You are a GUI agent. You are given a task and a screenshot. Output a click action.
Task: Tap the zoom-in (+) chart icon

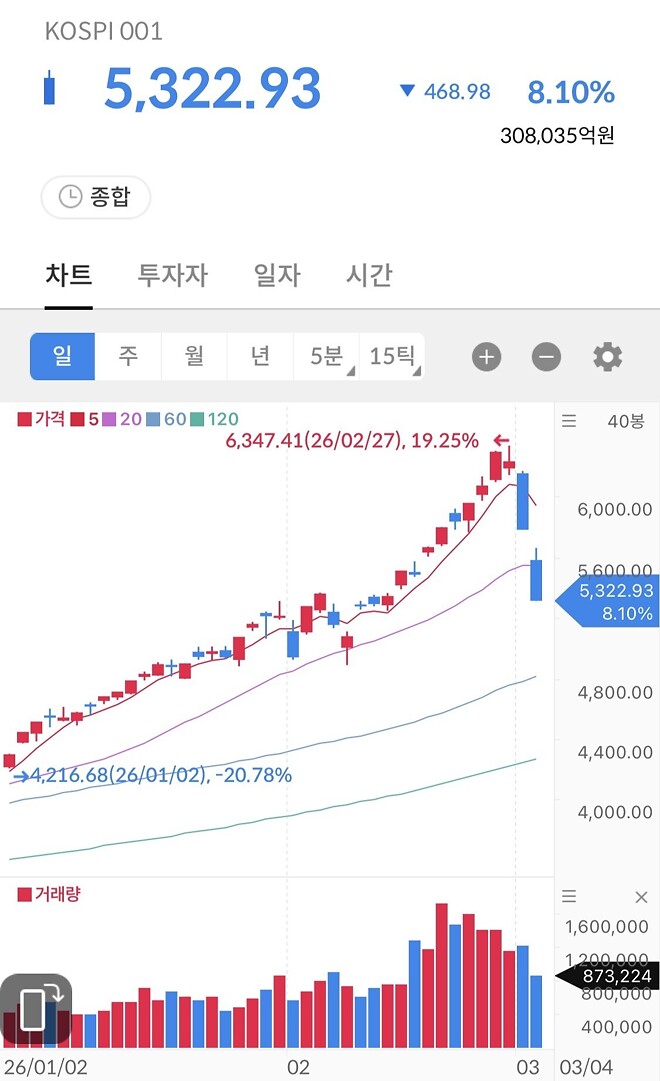pos(486,356)
